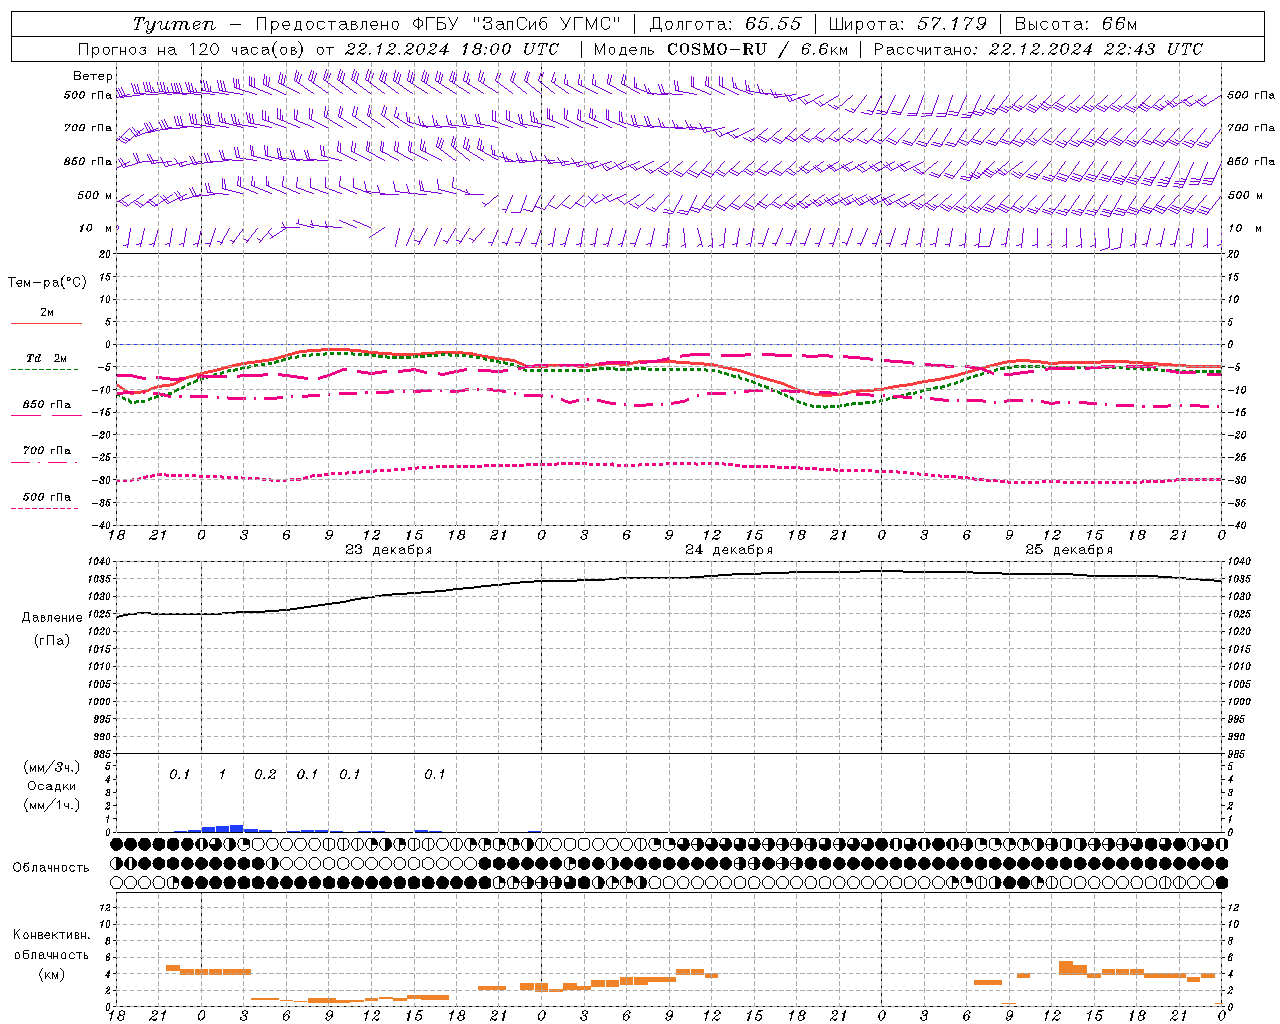
Task: Click the "(мм/3ч.)" precipitation unit label
Action: (x=52, y=767)
